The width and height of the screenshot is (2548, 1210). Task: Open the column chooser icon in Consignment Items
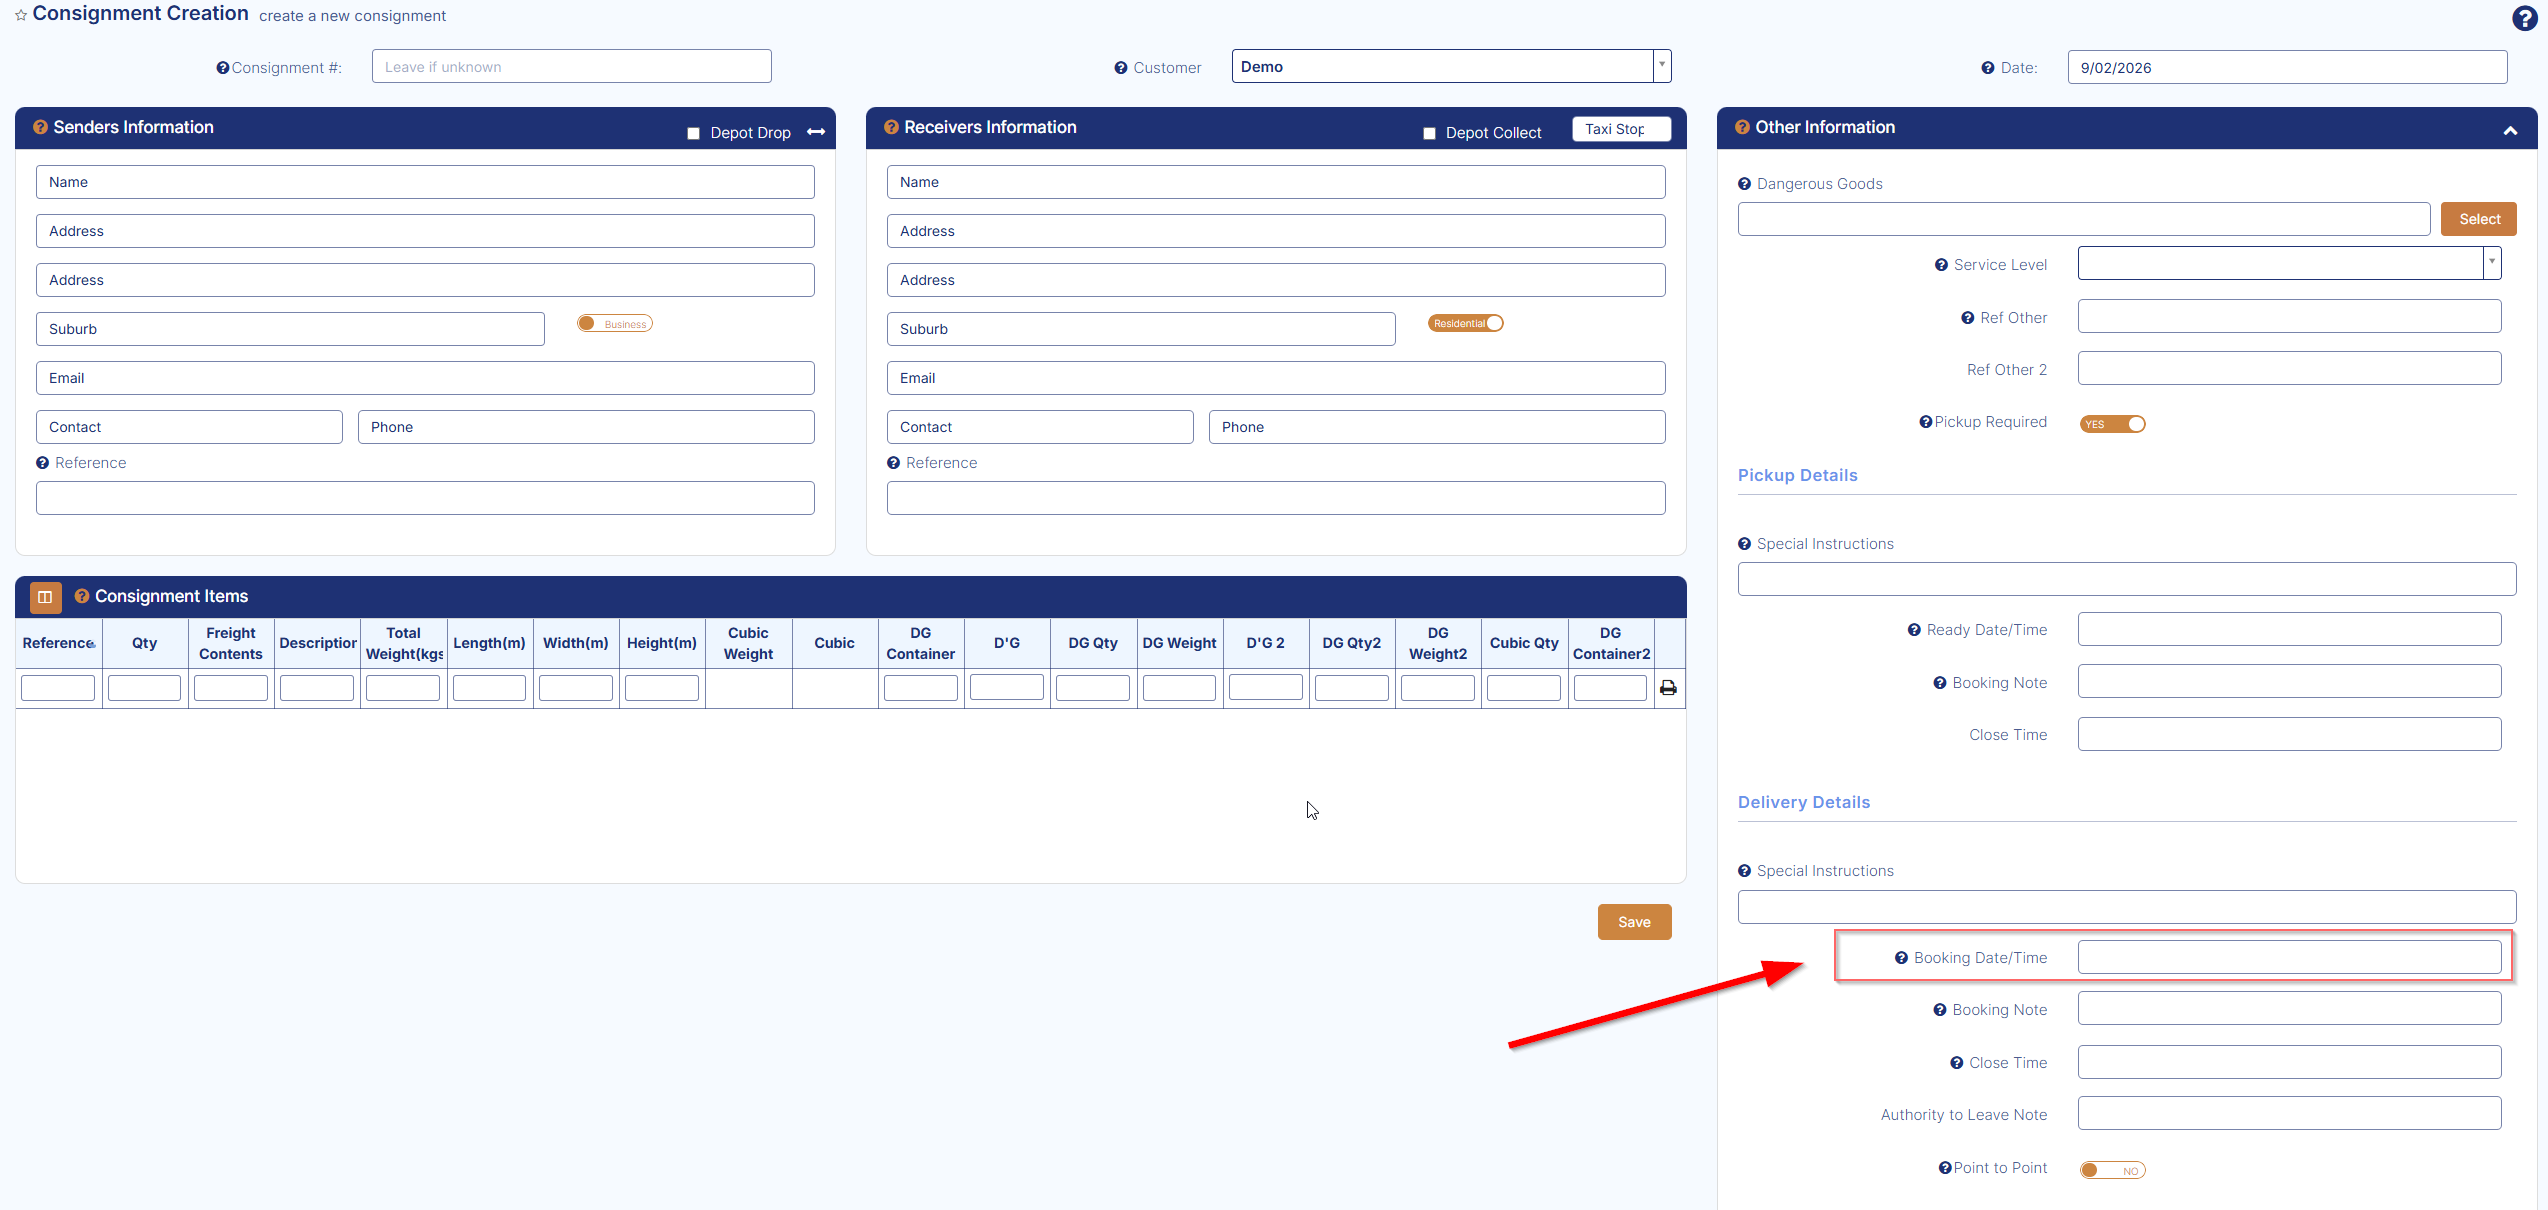[45, 597]
